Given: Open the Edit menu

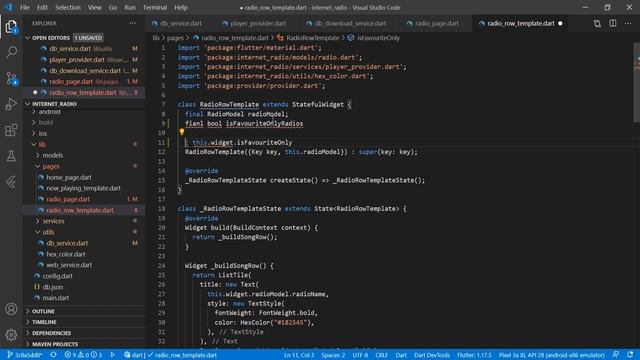Looking at the screenshot, I should (x=42, y=7).
